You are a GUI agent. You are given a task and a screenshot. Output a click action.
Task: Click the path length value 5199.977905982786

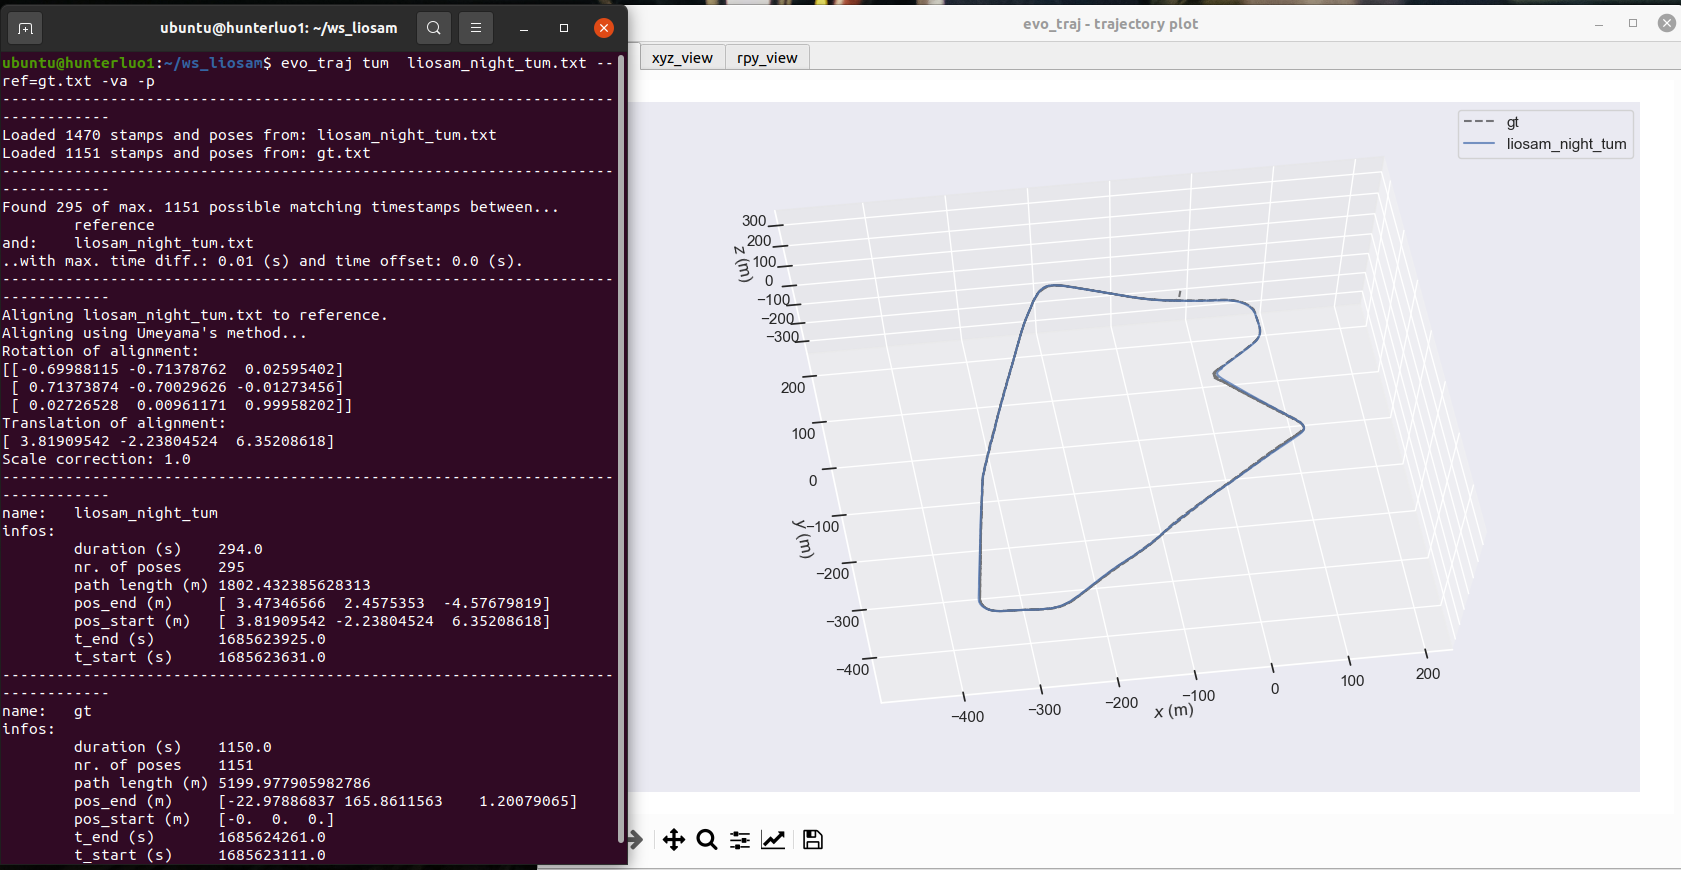294,783
